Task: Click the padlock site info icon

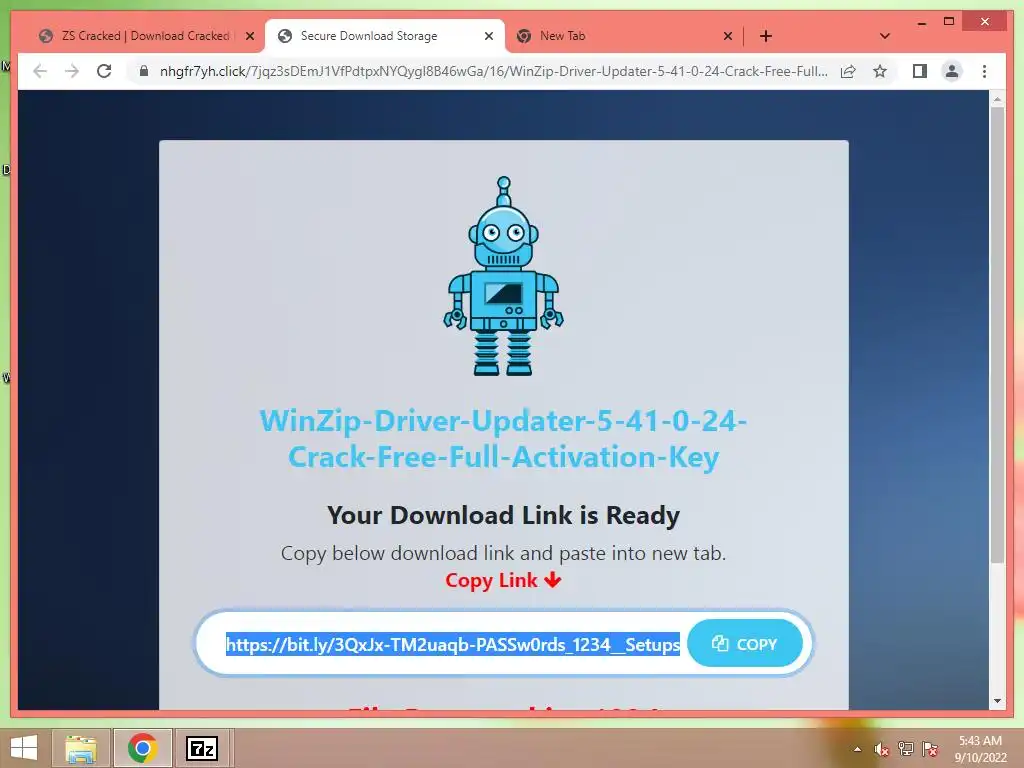Action: (x=144, y=71)
